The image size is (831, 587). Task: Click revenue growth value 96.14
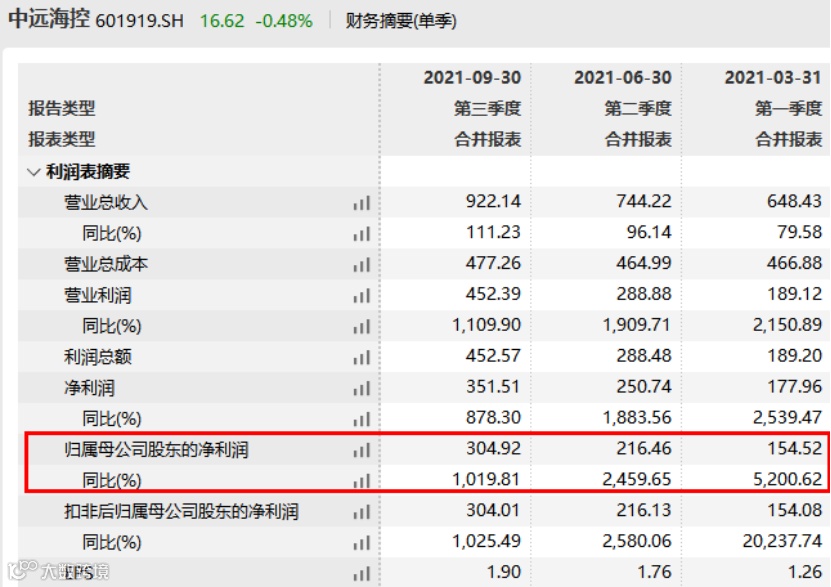pos(649,232)
